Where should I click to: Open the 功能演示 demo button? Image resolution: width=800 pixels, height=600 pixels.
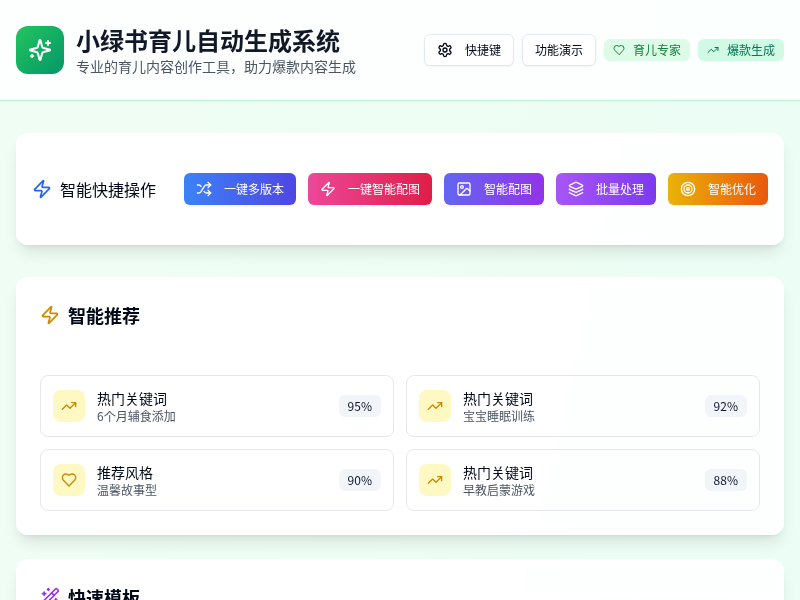[559, 50]
